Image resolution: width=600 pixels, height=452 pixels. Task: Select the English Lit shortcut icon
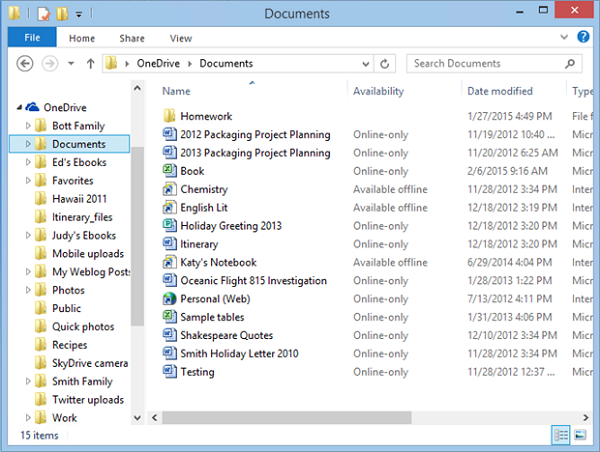[169, 207]
